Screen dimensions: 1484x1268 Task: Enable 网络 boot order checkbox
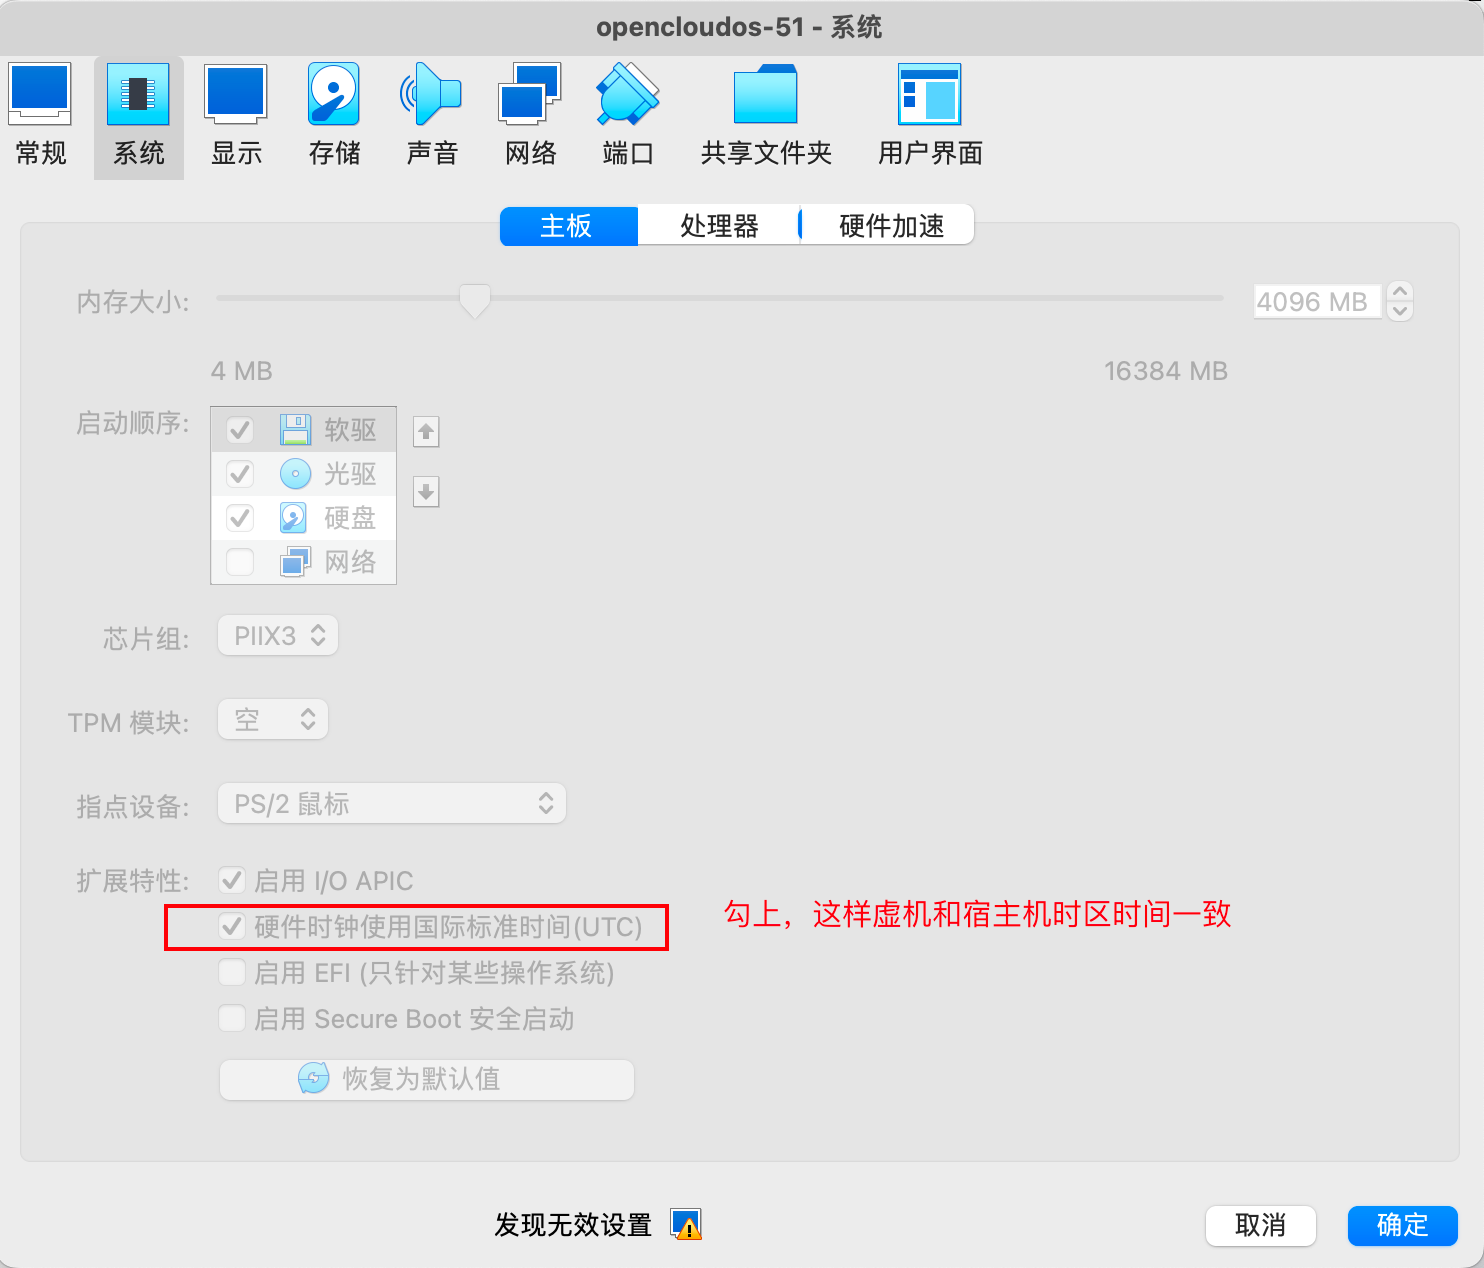click(240, 562)
